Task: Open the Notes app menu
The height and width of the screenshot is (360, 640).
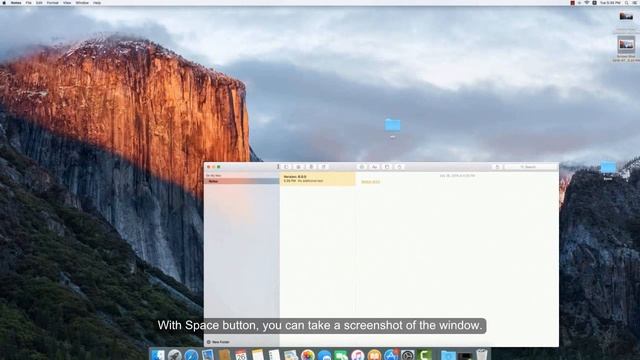Action: [x=16, y=2]
